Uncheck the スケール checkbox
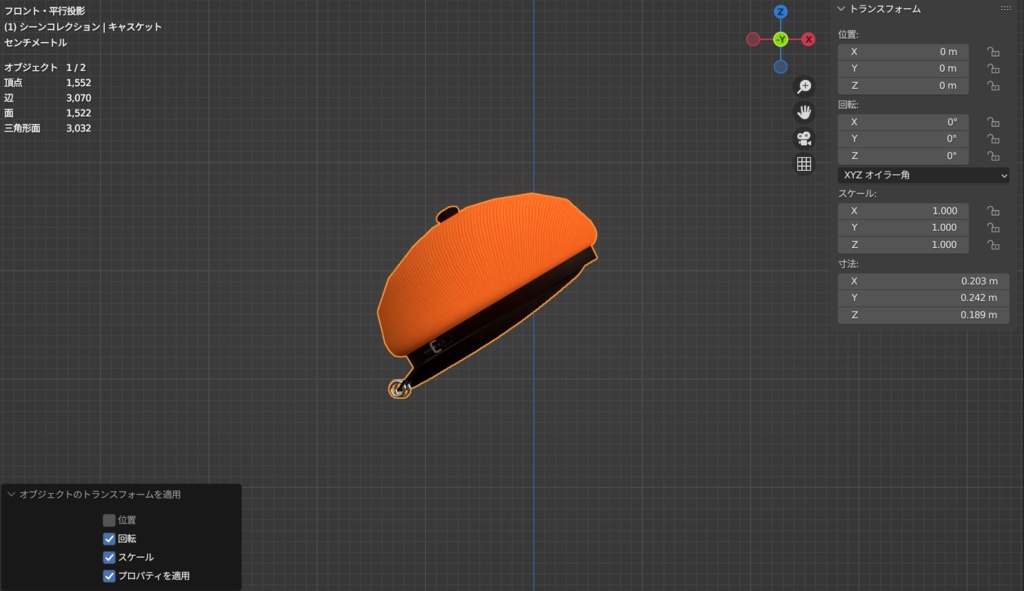The height and width of the screenshot is (591, 1024). [109, 557]
